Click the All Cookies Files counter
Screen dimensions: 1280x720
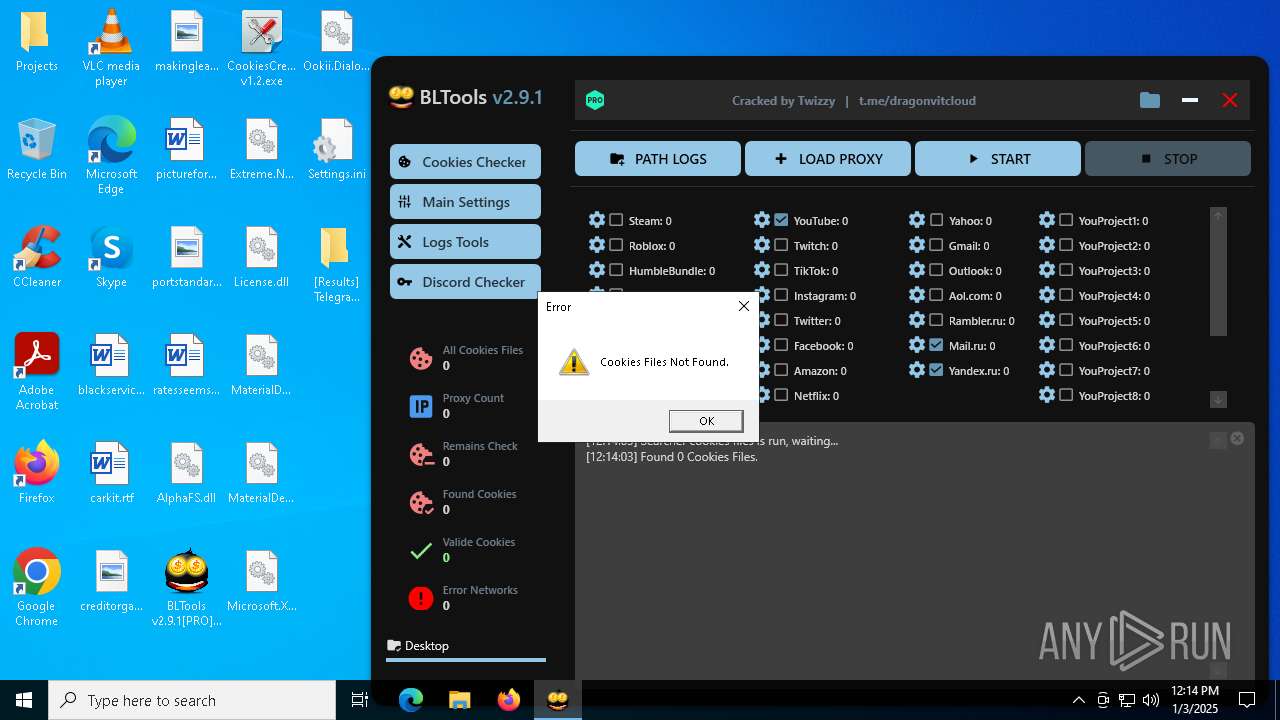click(x=467, y=358)
